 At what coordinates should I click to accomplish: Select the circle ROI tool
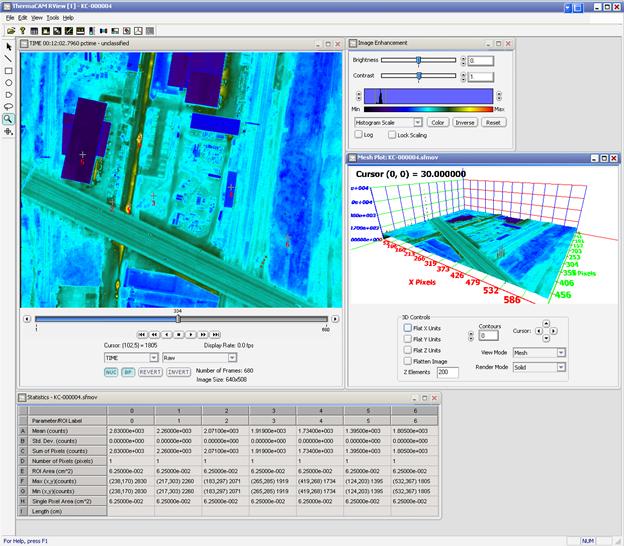pyautogui.click(x=8, y=83)
